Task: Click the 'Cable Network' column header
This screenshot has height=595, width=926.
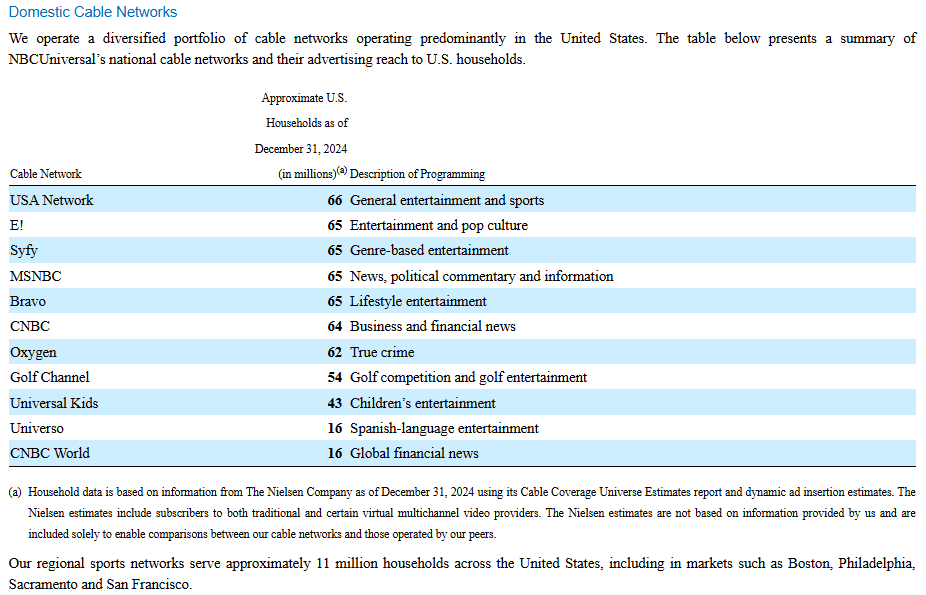Action: coord(45,174)
